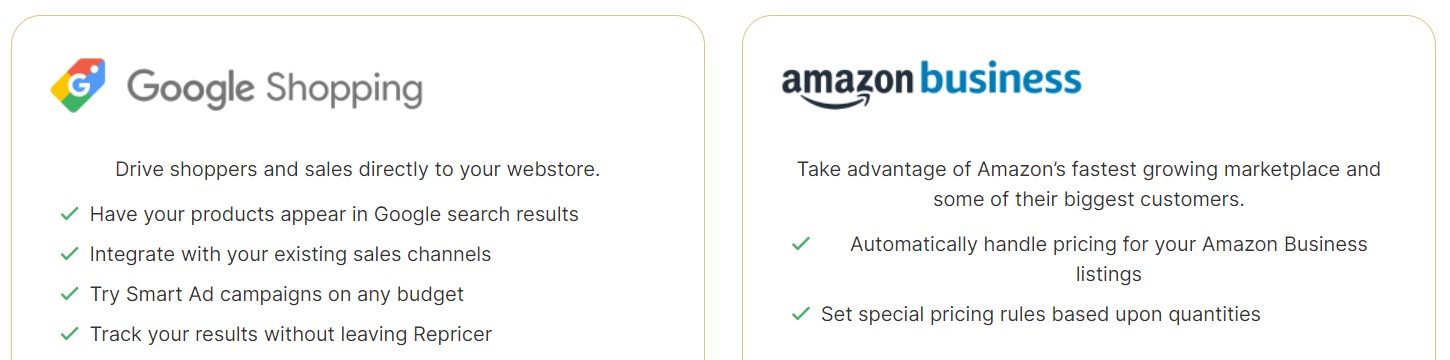
Task: Click the Amazon Business logo
Action: 931,84
